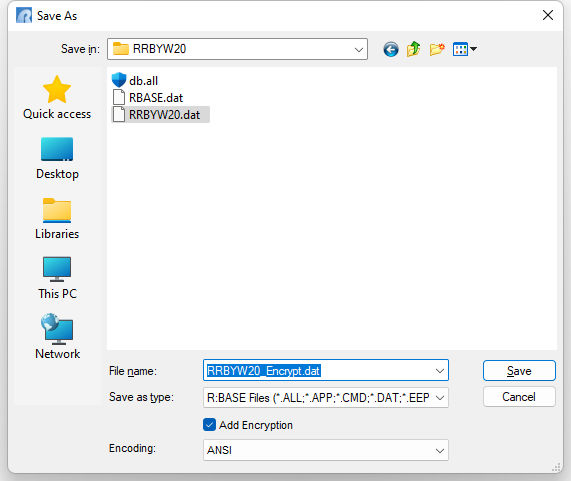Open the Encoding ANSI dropdown
Image resolution: width=571 pixels, height=481 pixels.
click(440, 451)
